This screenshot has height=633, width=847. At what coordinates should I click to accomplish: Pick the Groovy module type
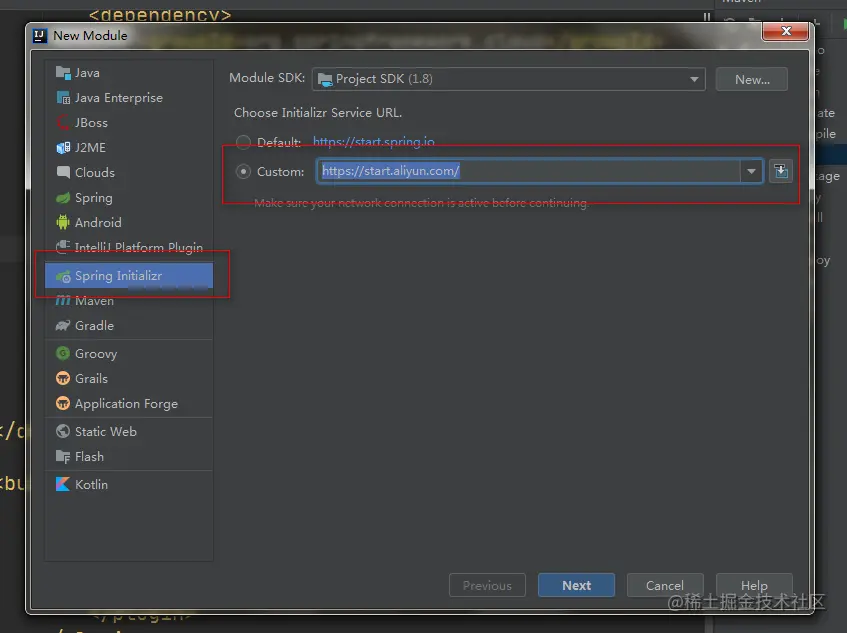[x=129, y=354]
